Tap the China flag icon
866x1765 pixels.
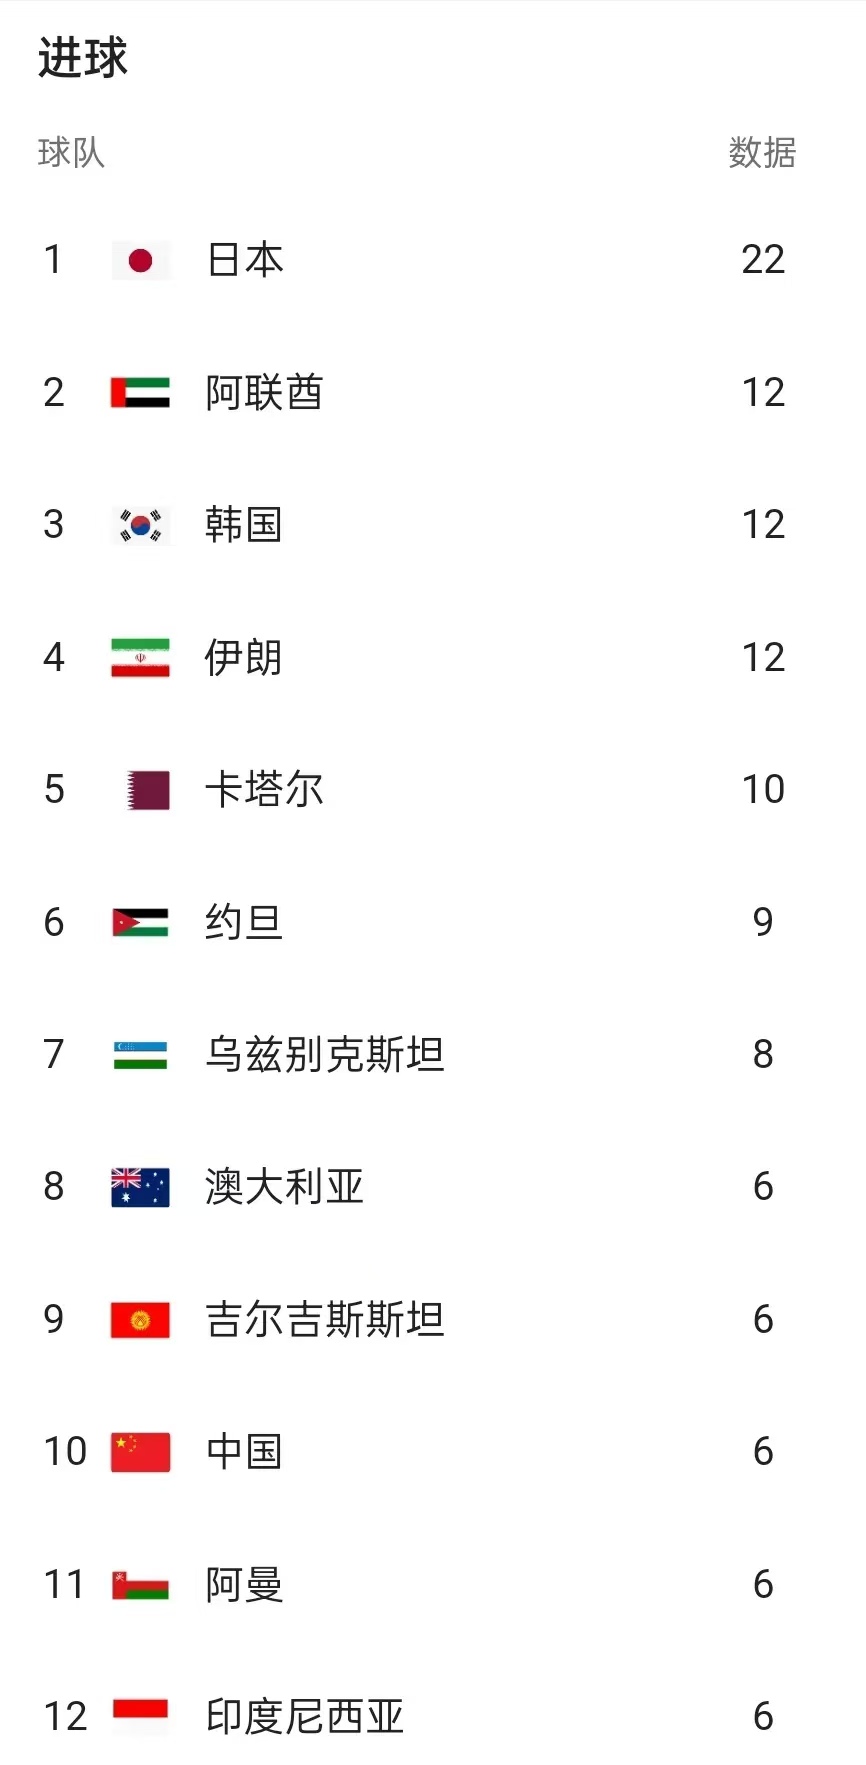click(x=141, y=1452)
